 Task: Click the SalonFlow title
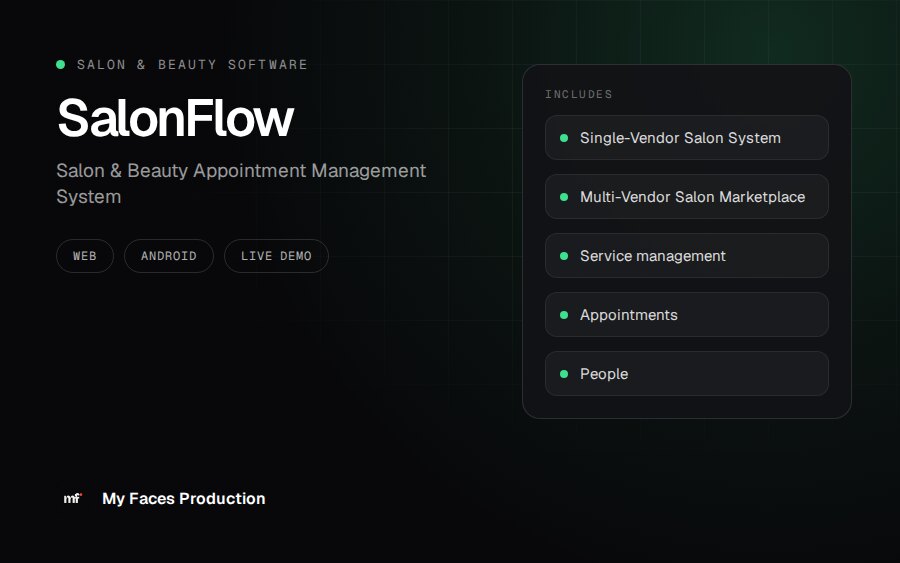[x=176, y=118]
